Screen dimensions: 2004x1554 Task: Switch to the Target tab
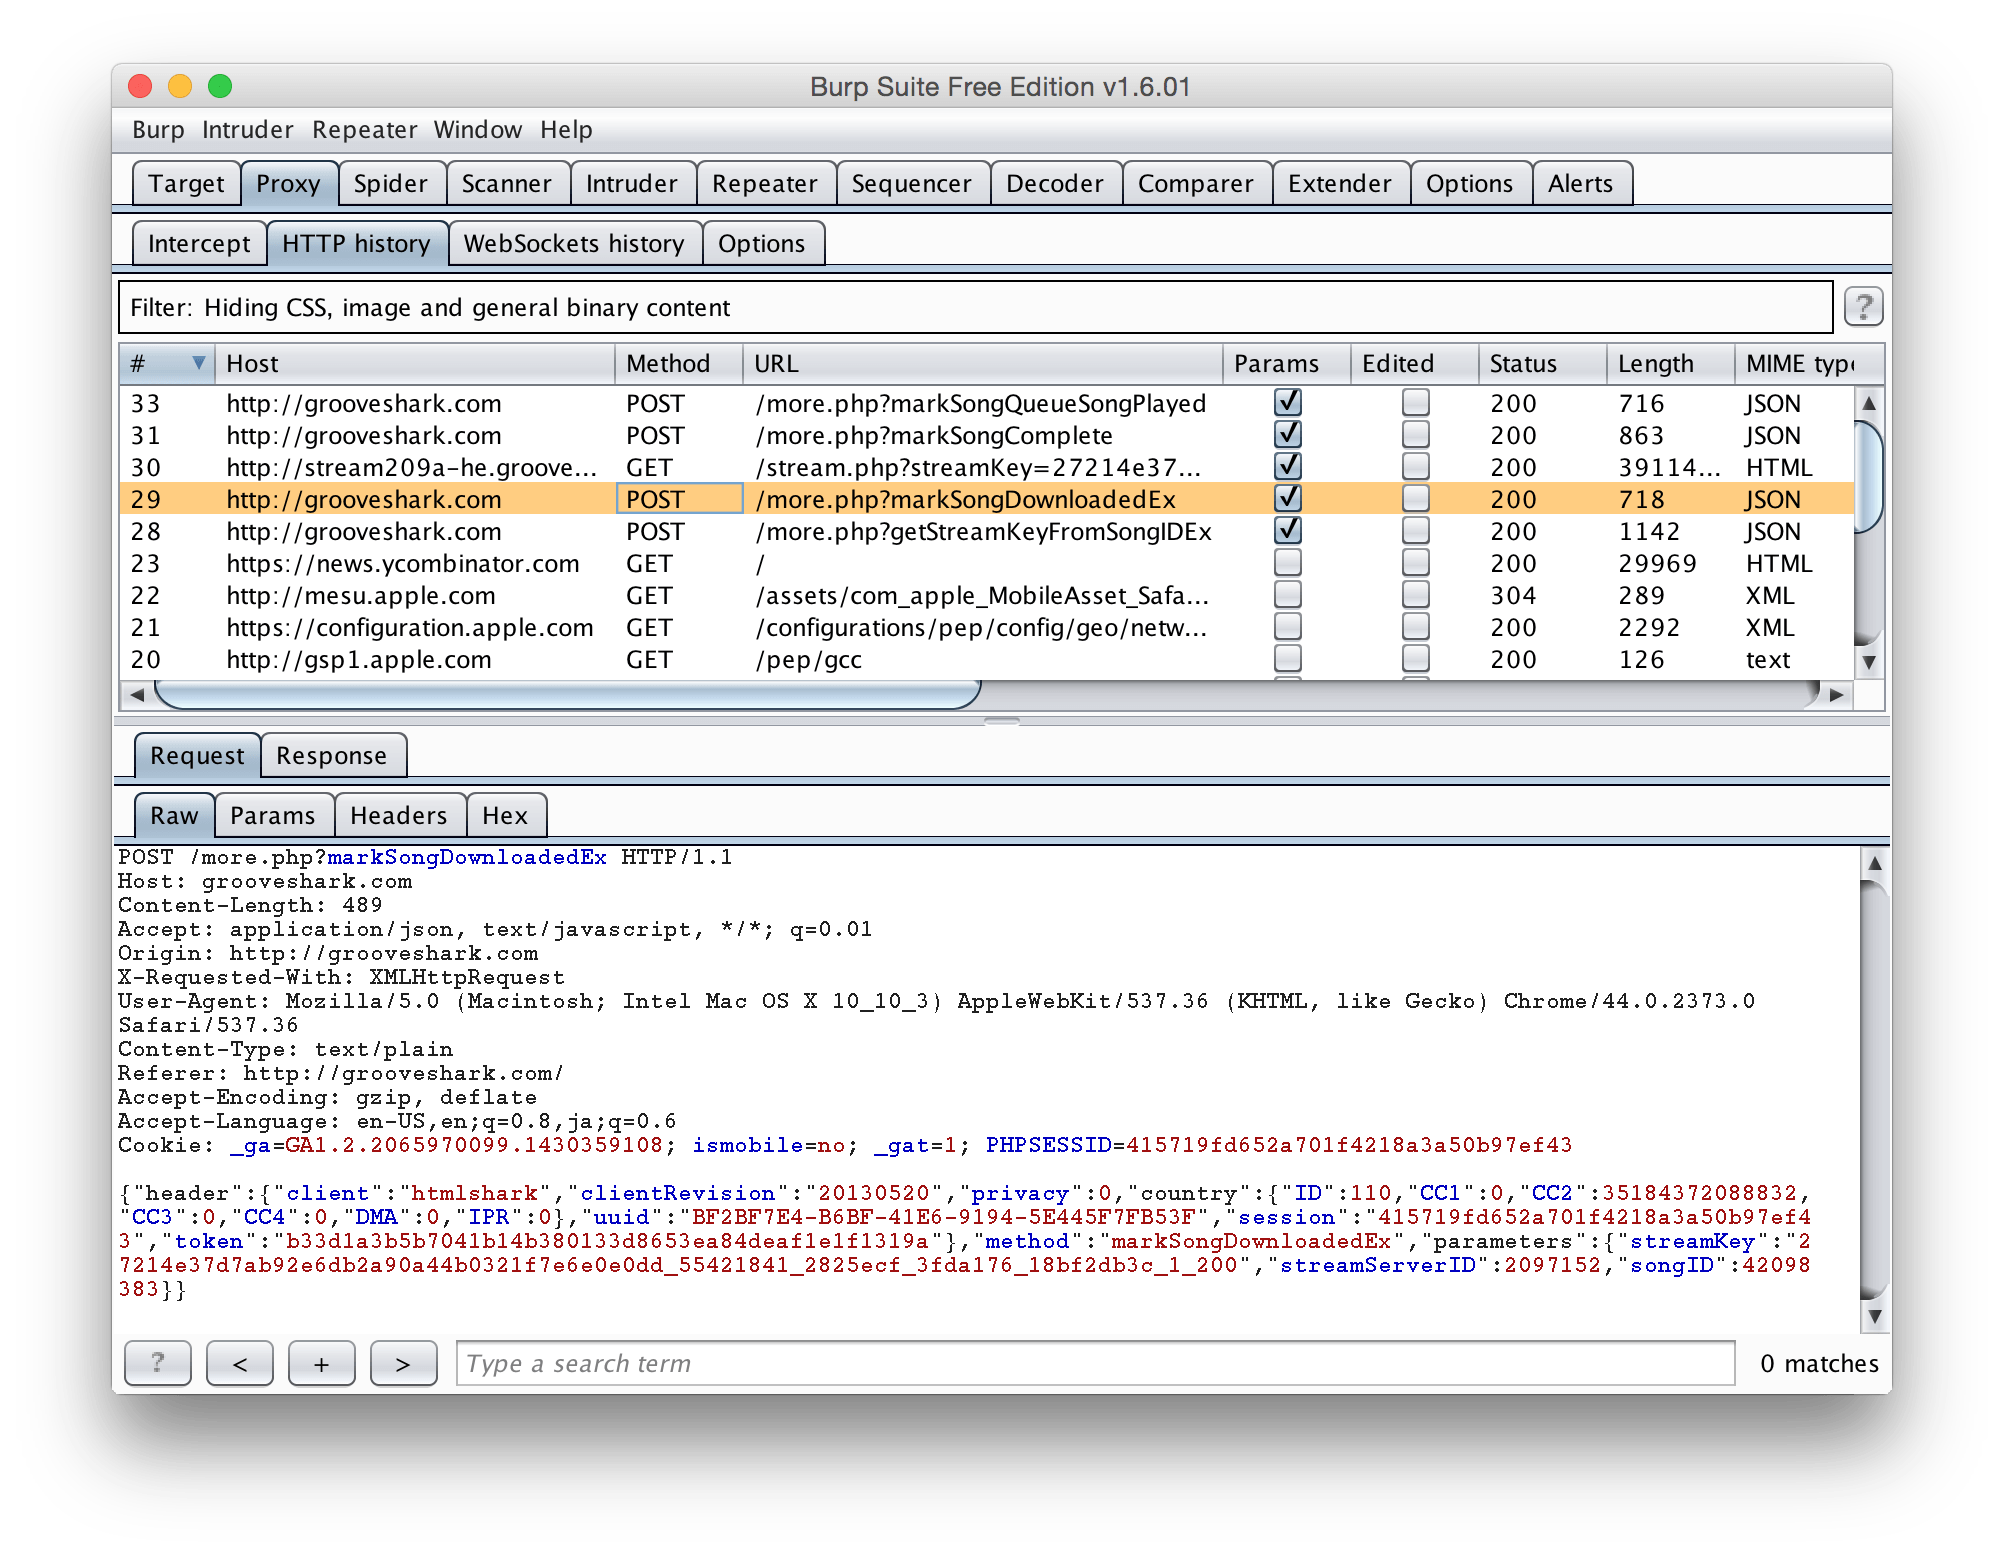tap(186, 184)
